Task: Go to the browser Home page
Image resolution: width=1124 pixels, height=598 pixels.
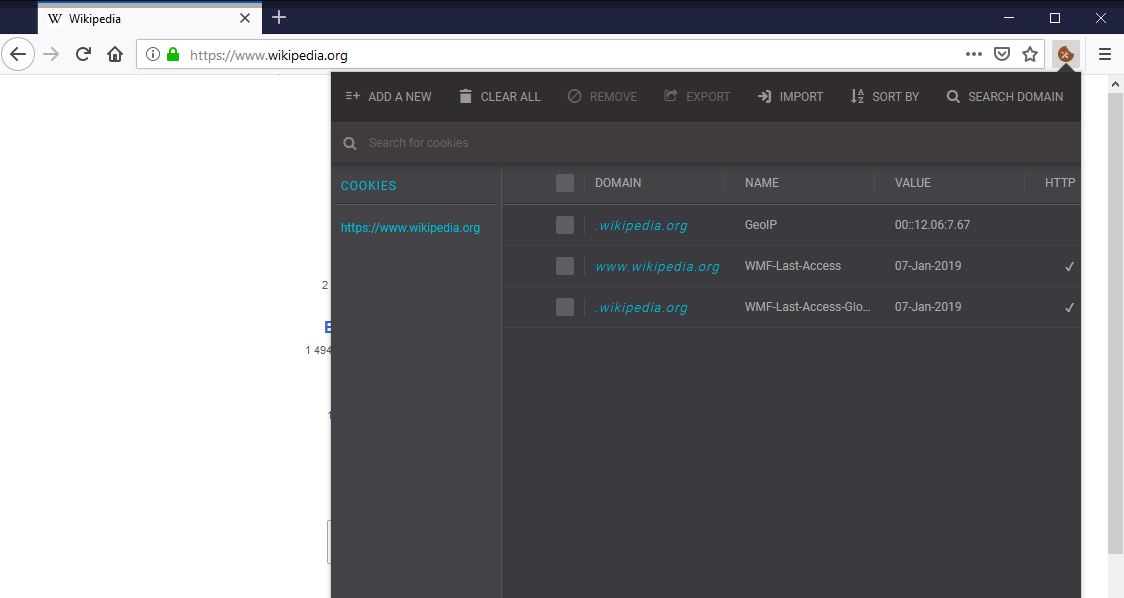Action: (115, 54)
